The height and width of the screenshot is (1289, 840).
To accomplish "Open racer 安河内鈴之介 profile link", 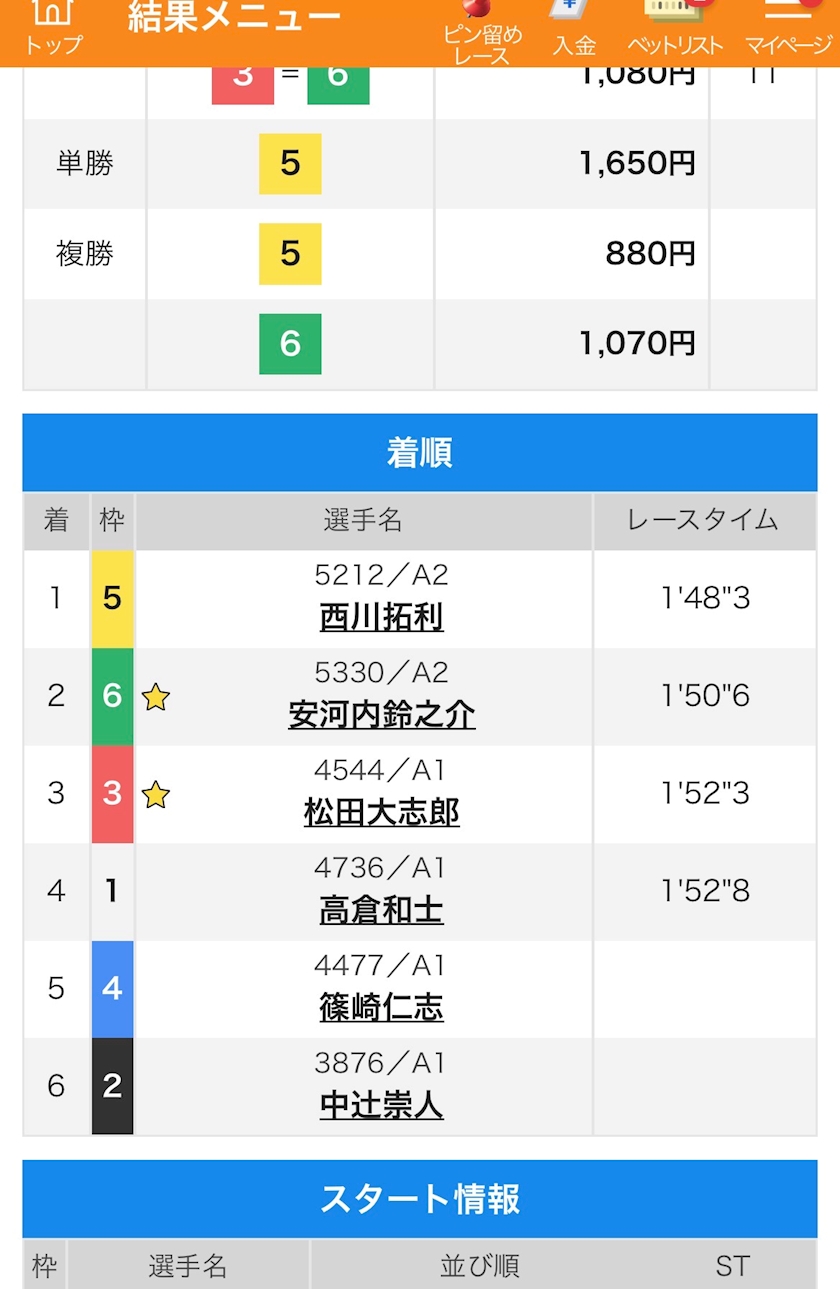I will pyautogui.click(x=381, y=715).
